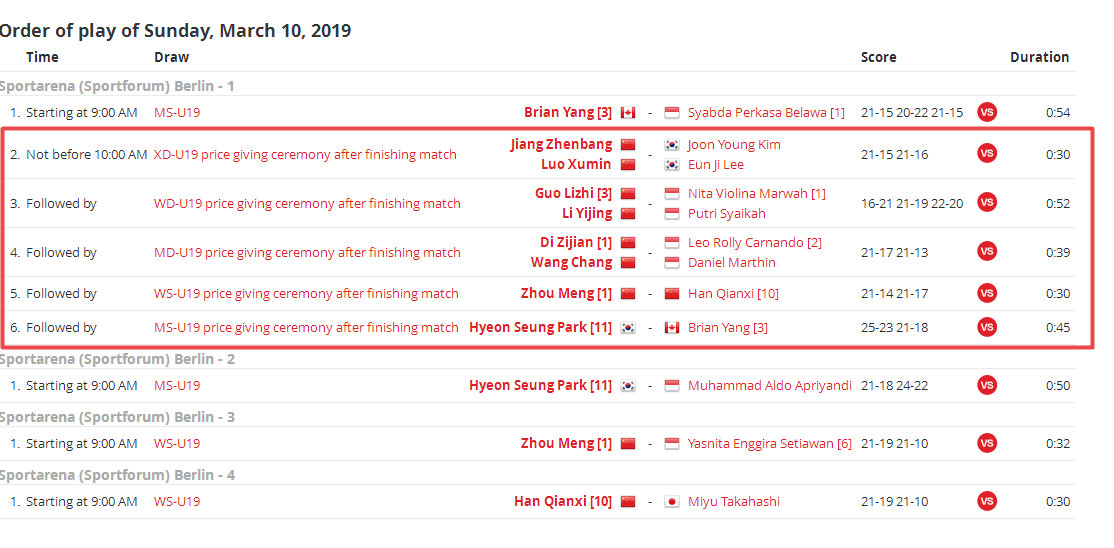This screenshot has width=1114, height=548.
Task: Click WD-U19 price giving ceremony draw link
Action: point(307,203)
